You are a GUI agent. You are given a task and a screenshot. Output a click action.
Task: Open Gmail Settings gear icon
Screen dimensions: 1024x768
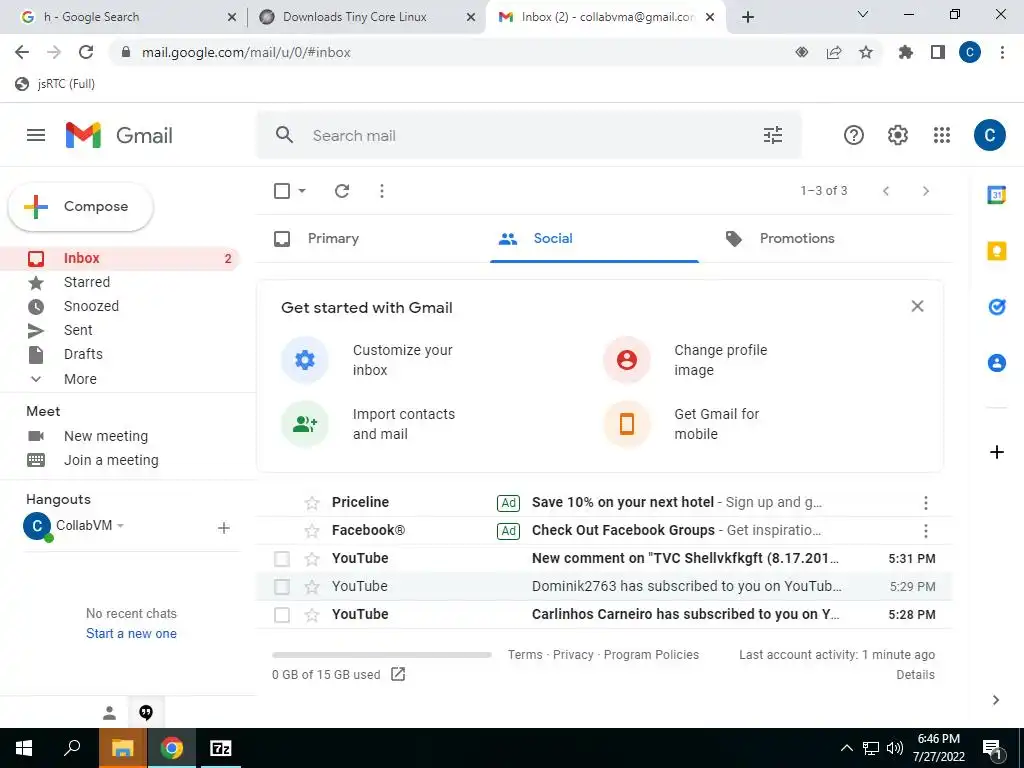[898, 135]
